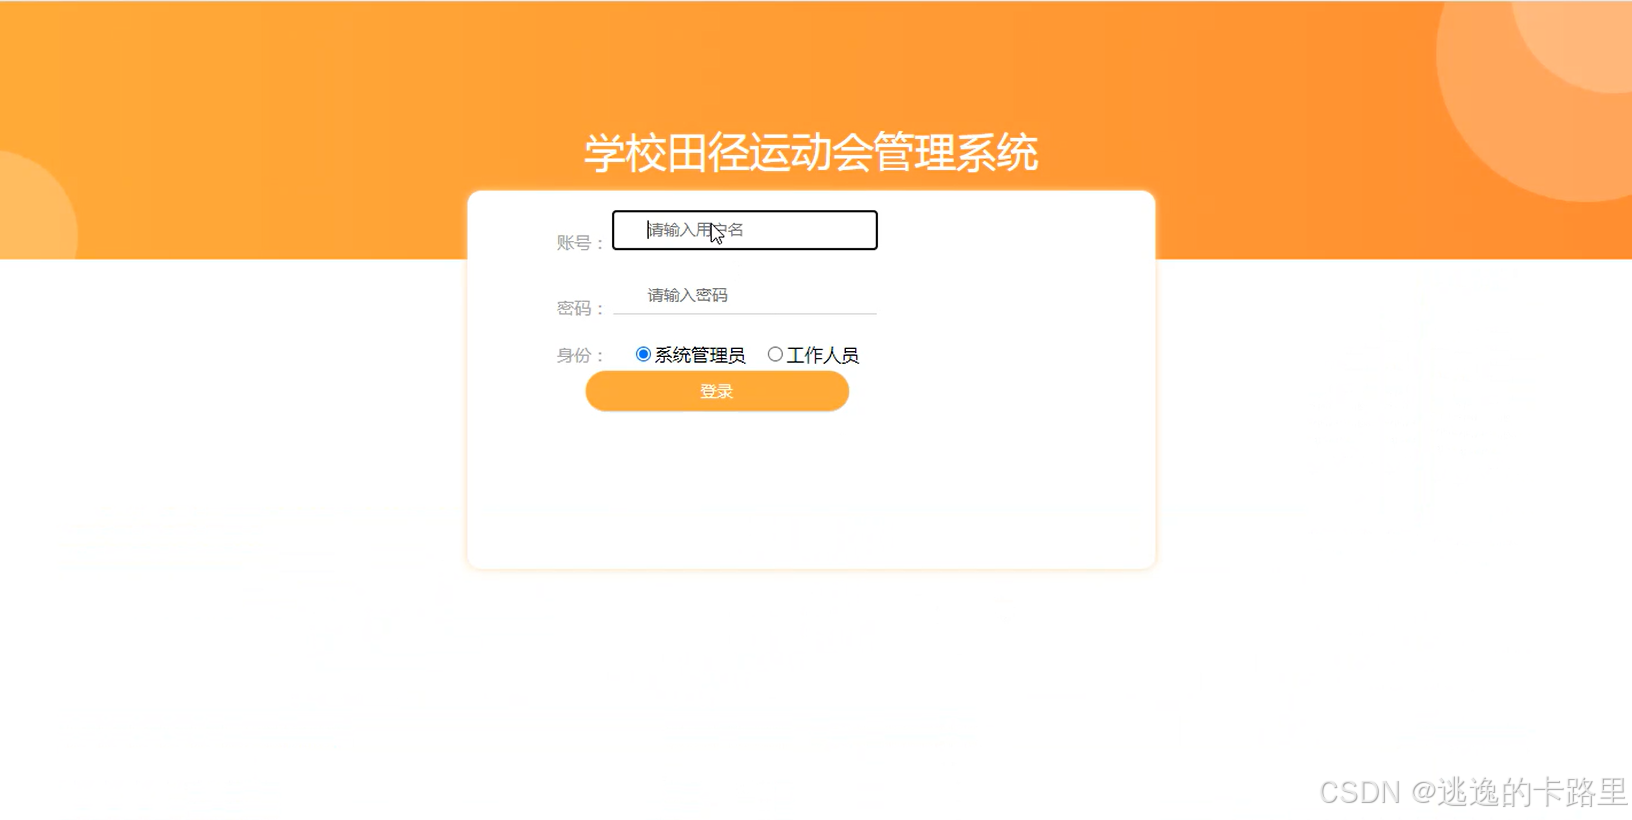Click the 工作人员 label text

click(x=823, y=355)
